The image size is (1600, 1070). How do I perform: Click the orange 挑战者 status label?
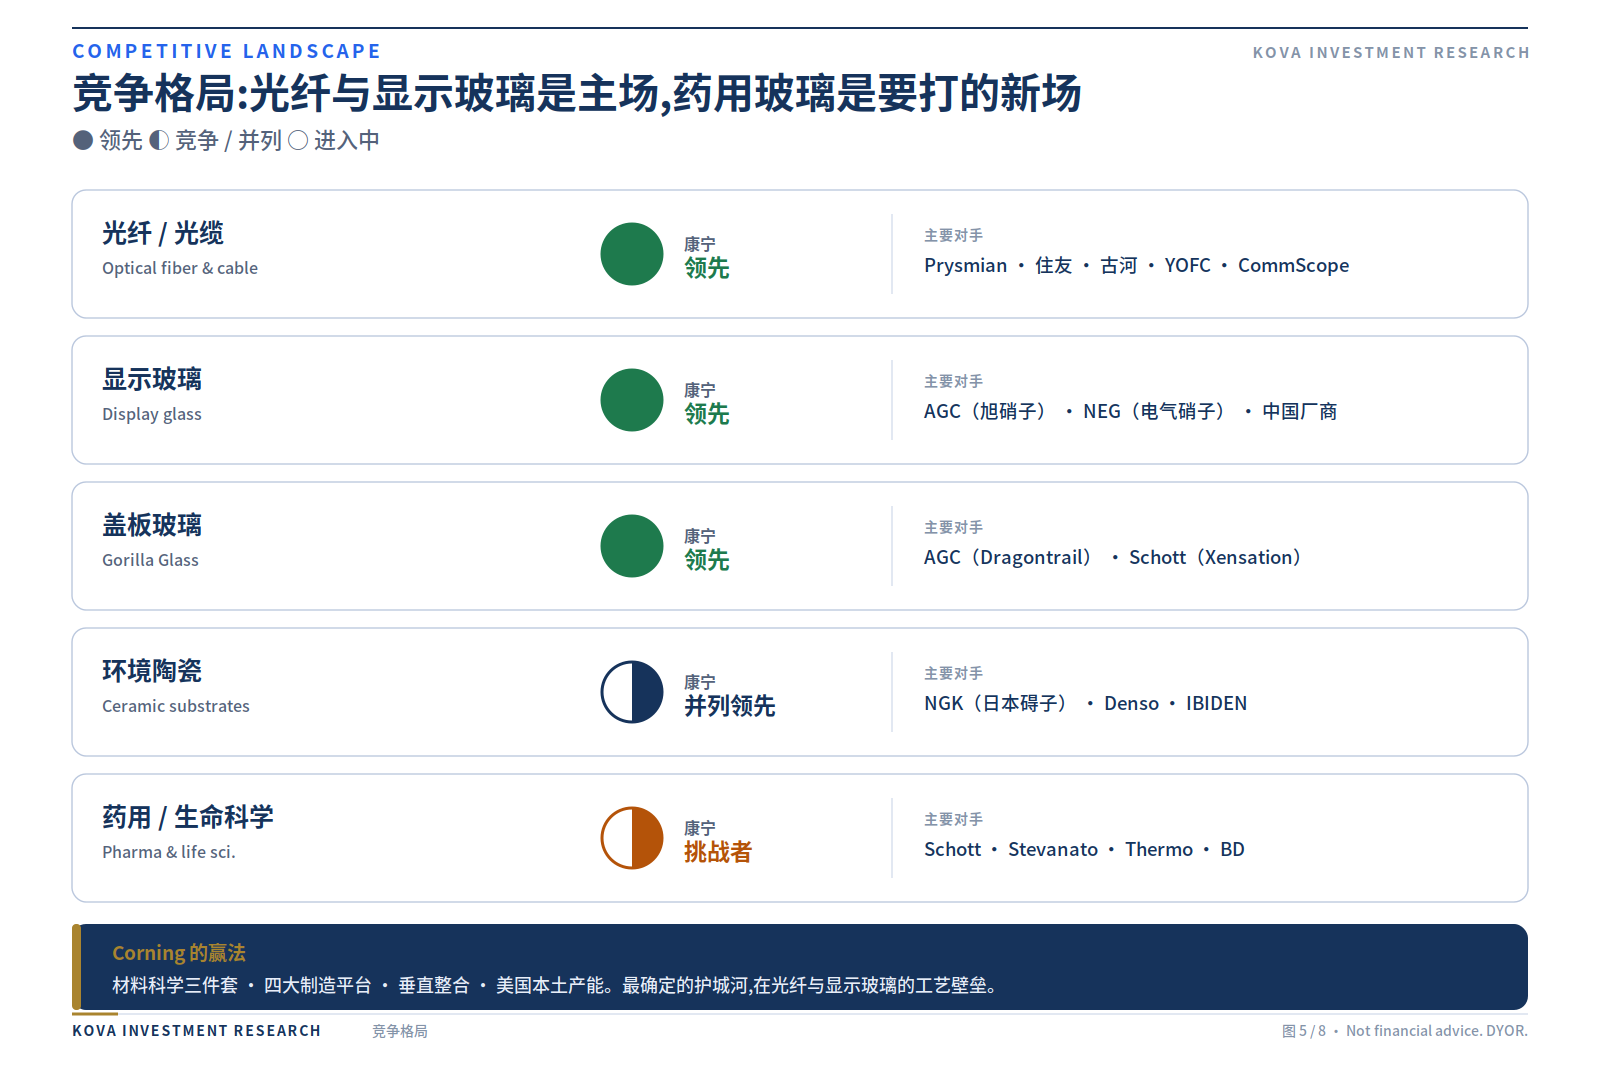(x=718, y=852)
